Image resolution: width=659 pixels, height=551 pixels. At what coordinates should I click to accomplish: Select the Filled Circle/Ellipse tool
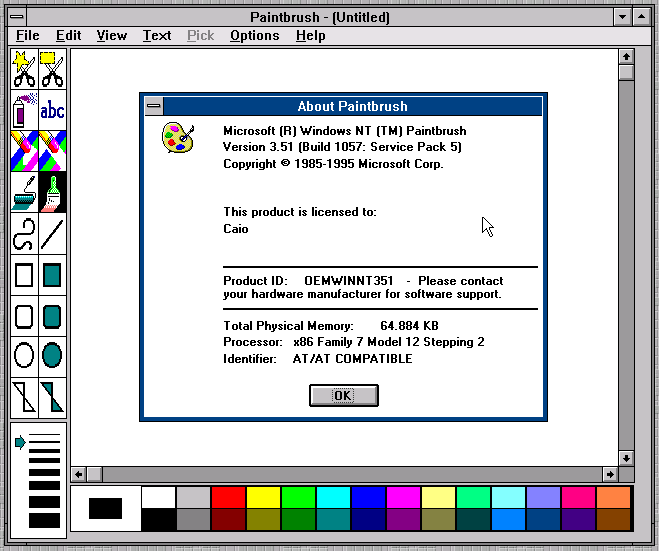pos(52,356)
